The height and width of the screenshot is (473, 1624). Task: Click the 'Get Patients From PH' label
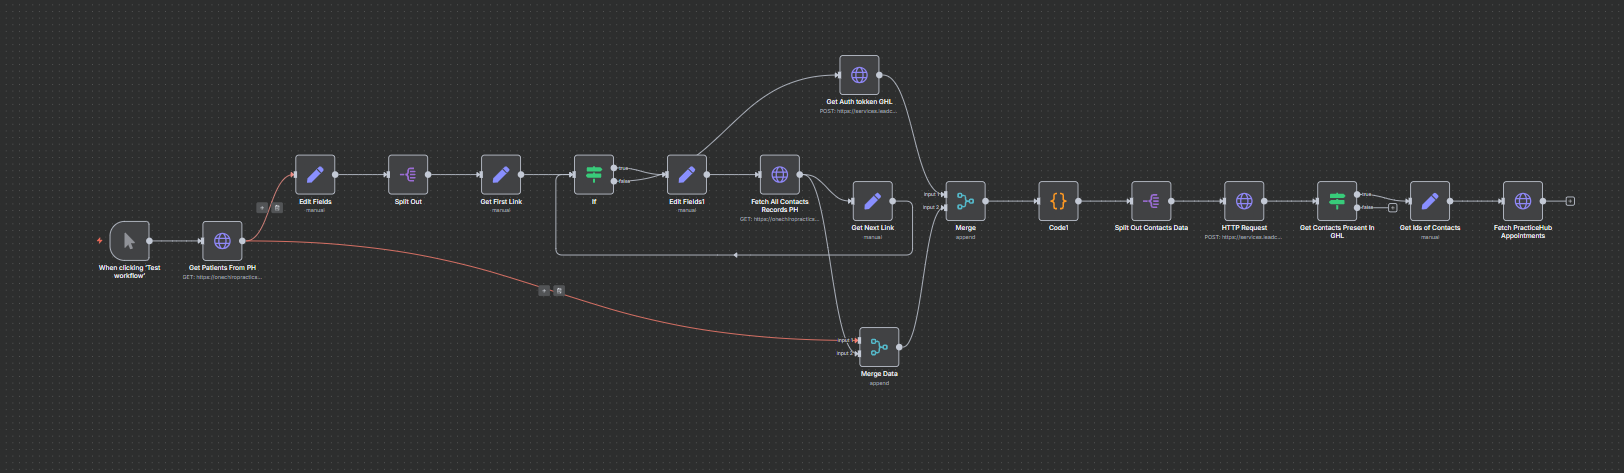coord(222,268)
